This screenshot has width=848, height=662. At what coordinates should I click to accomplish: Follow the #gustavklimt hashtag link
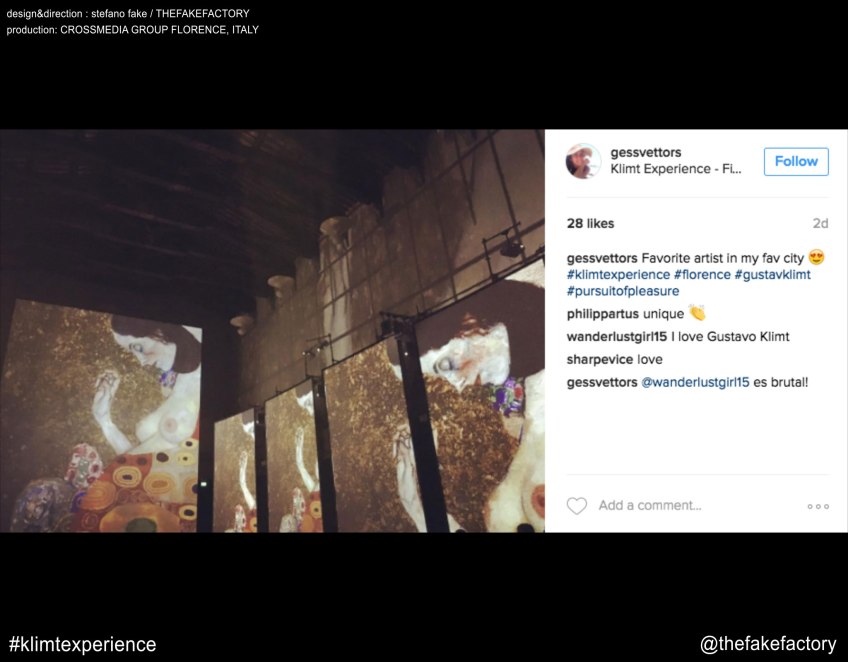pyautogui.click(x=777, y=275)
